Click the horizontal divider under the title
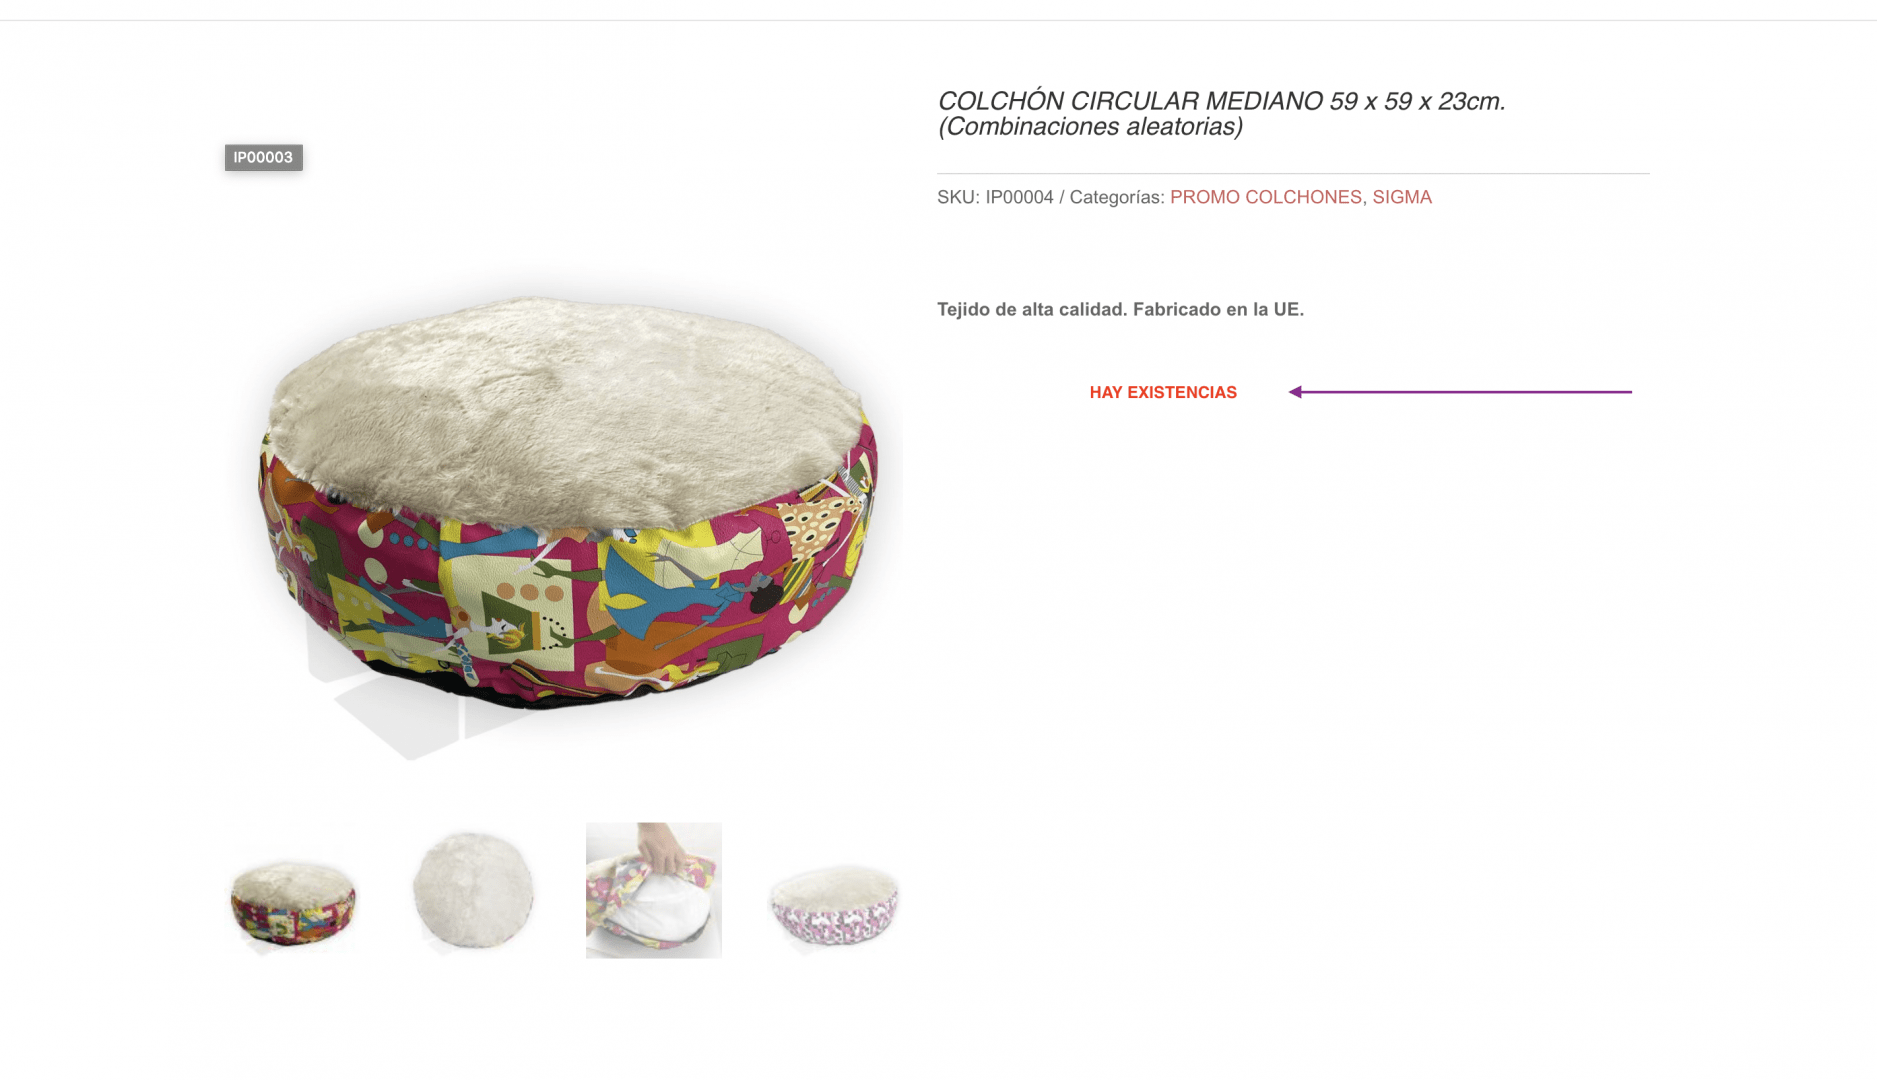The height and width of the screenshot is (1080, 1877). tap(1293, 173)
